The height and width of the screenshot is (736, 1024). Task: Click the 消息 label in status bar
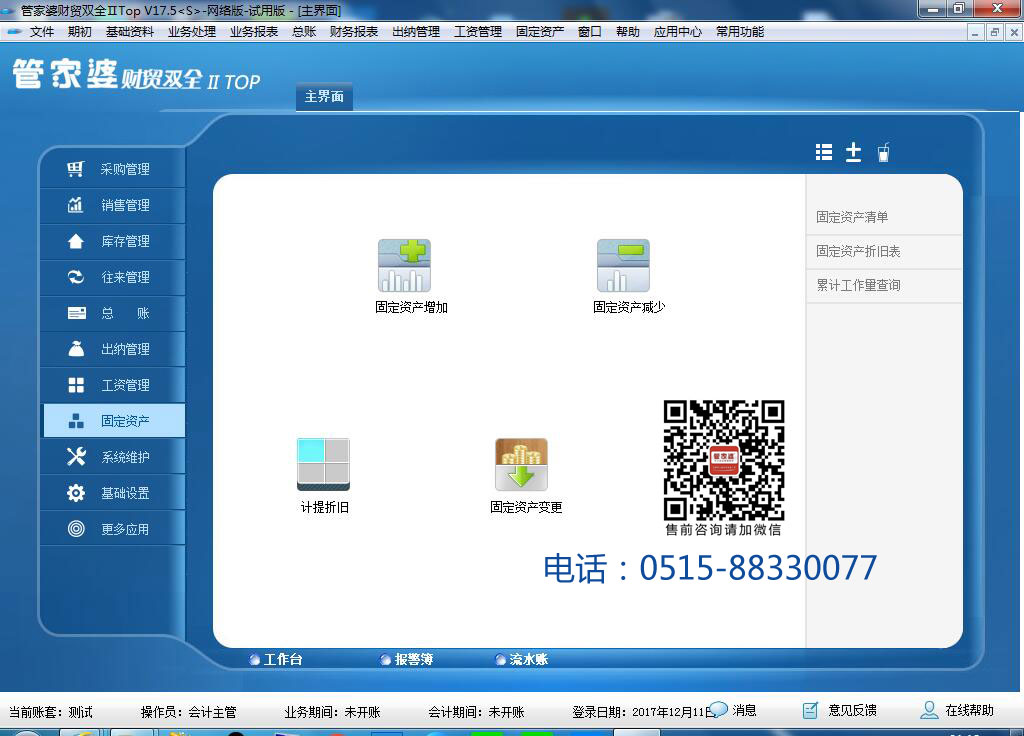[x=744, y=710]
